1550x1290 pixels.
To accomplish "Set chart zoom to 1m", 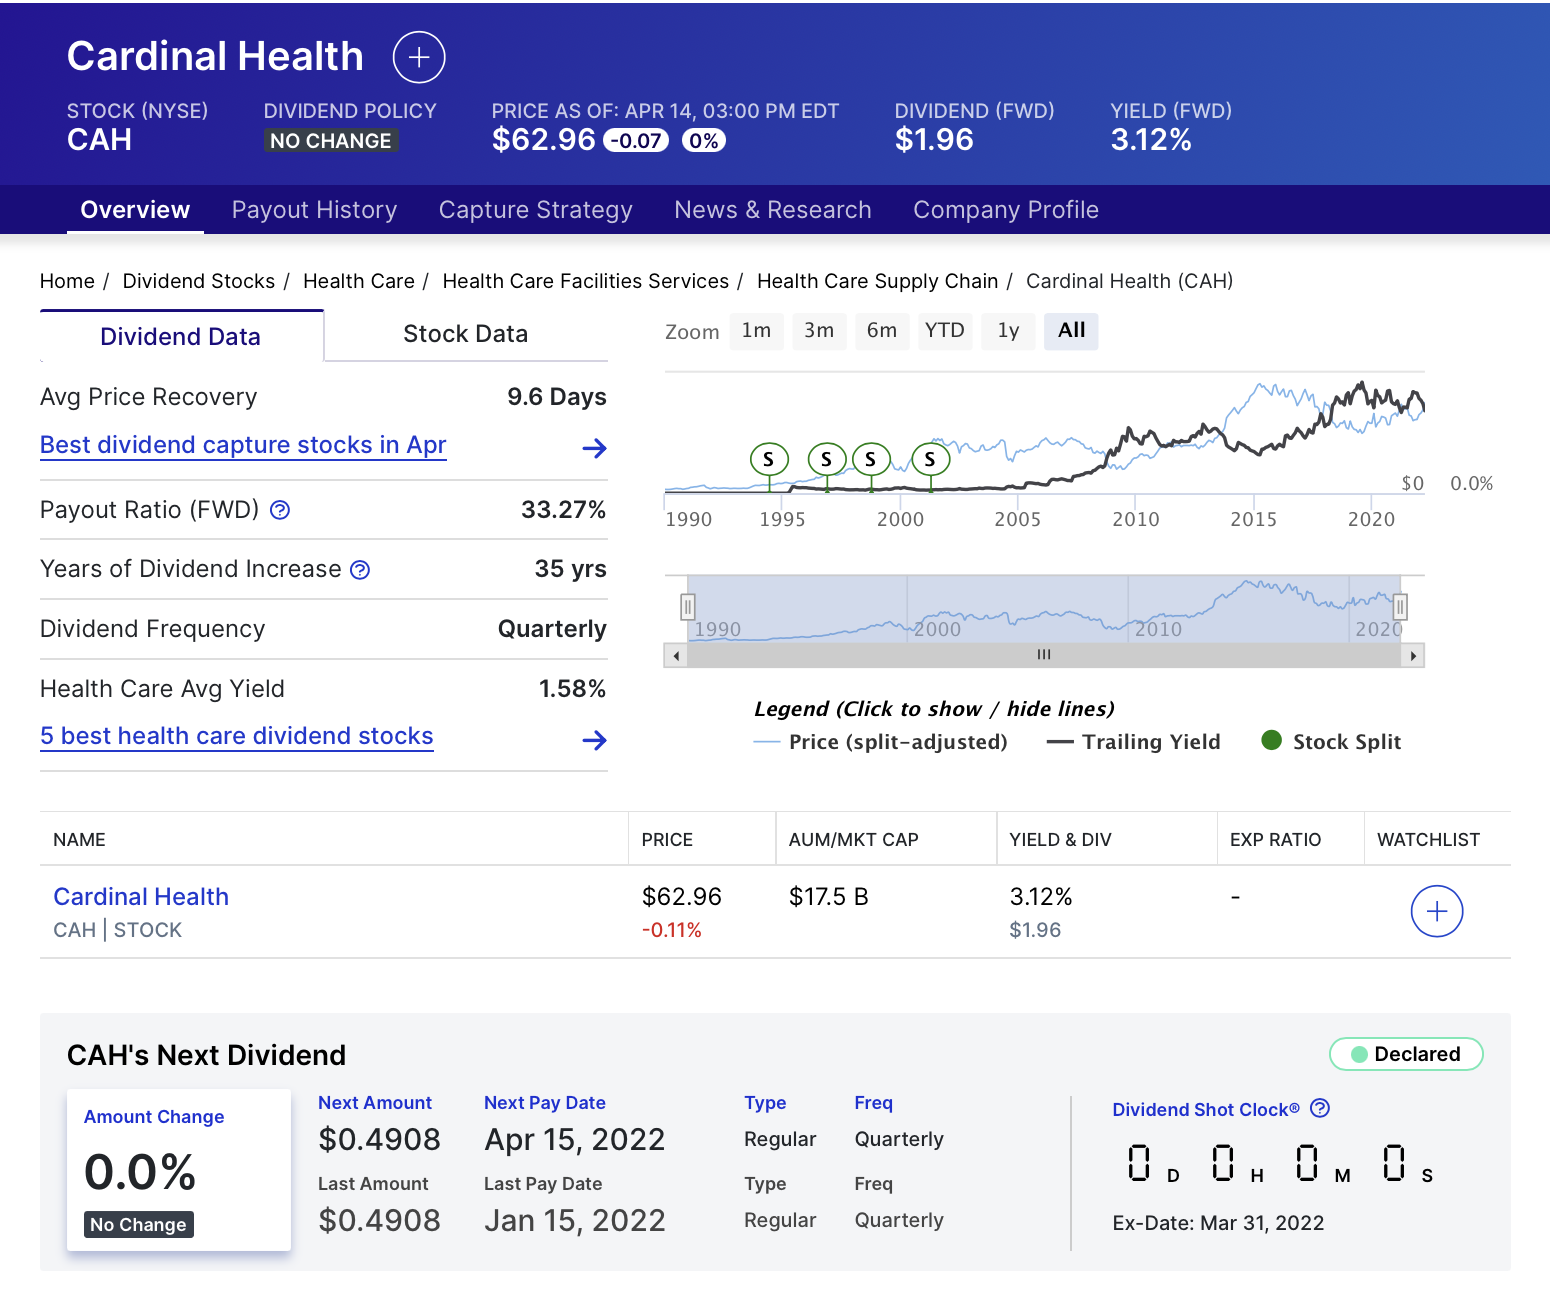I will 756,331.
